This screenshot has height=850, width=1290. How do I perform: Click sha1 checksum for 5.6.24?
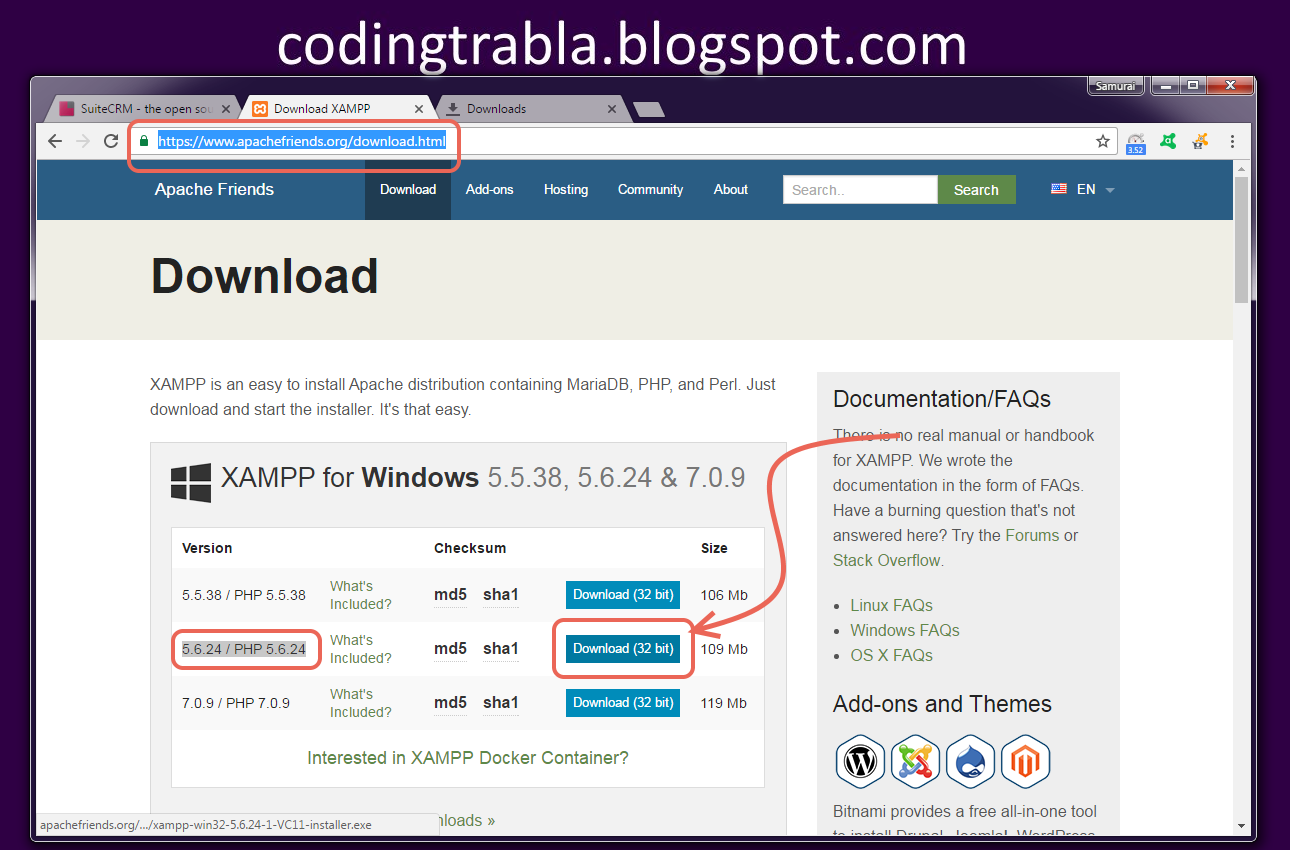tap(501, 649)
